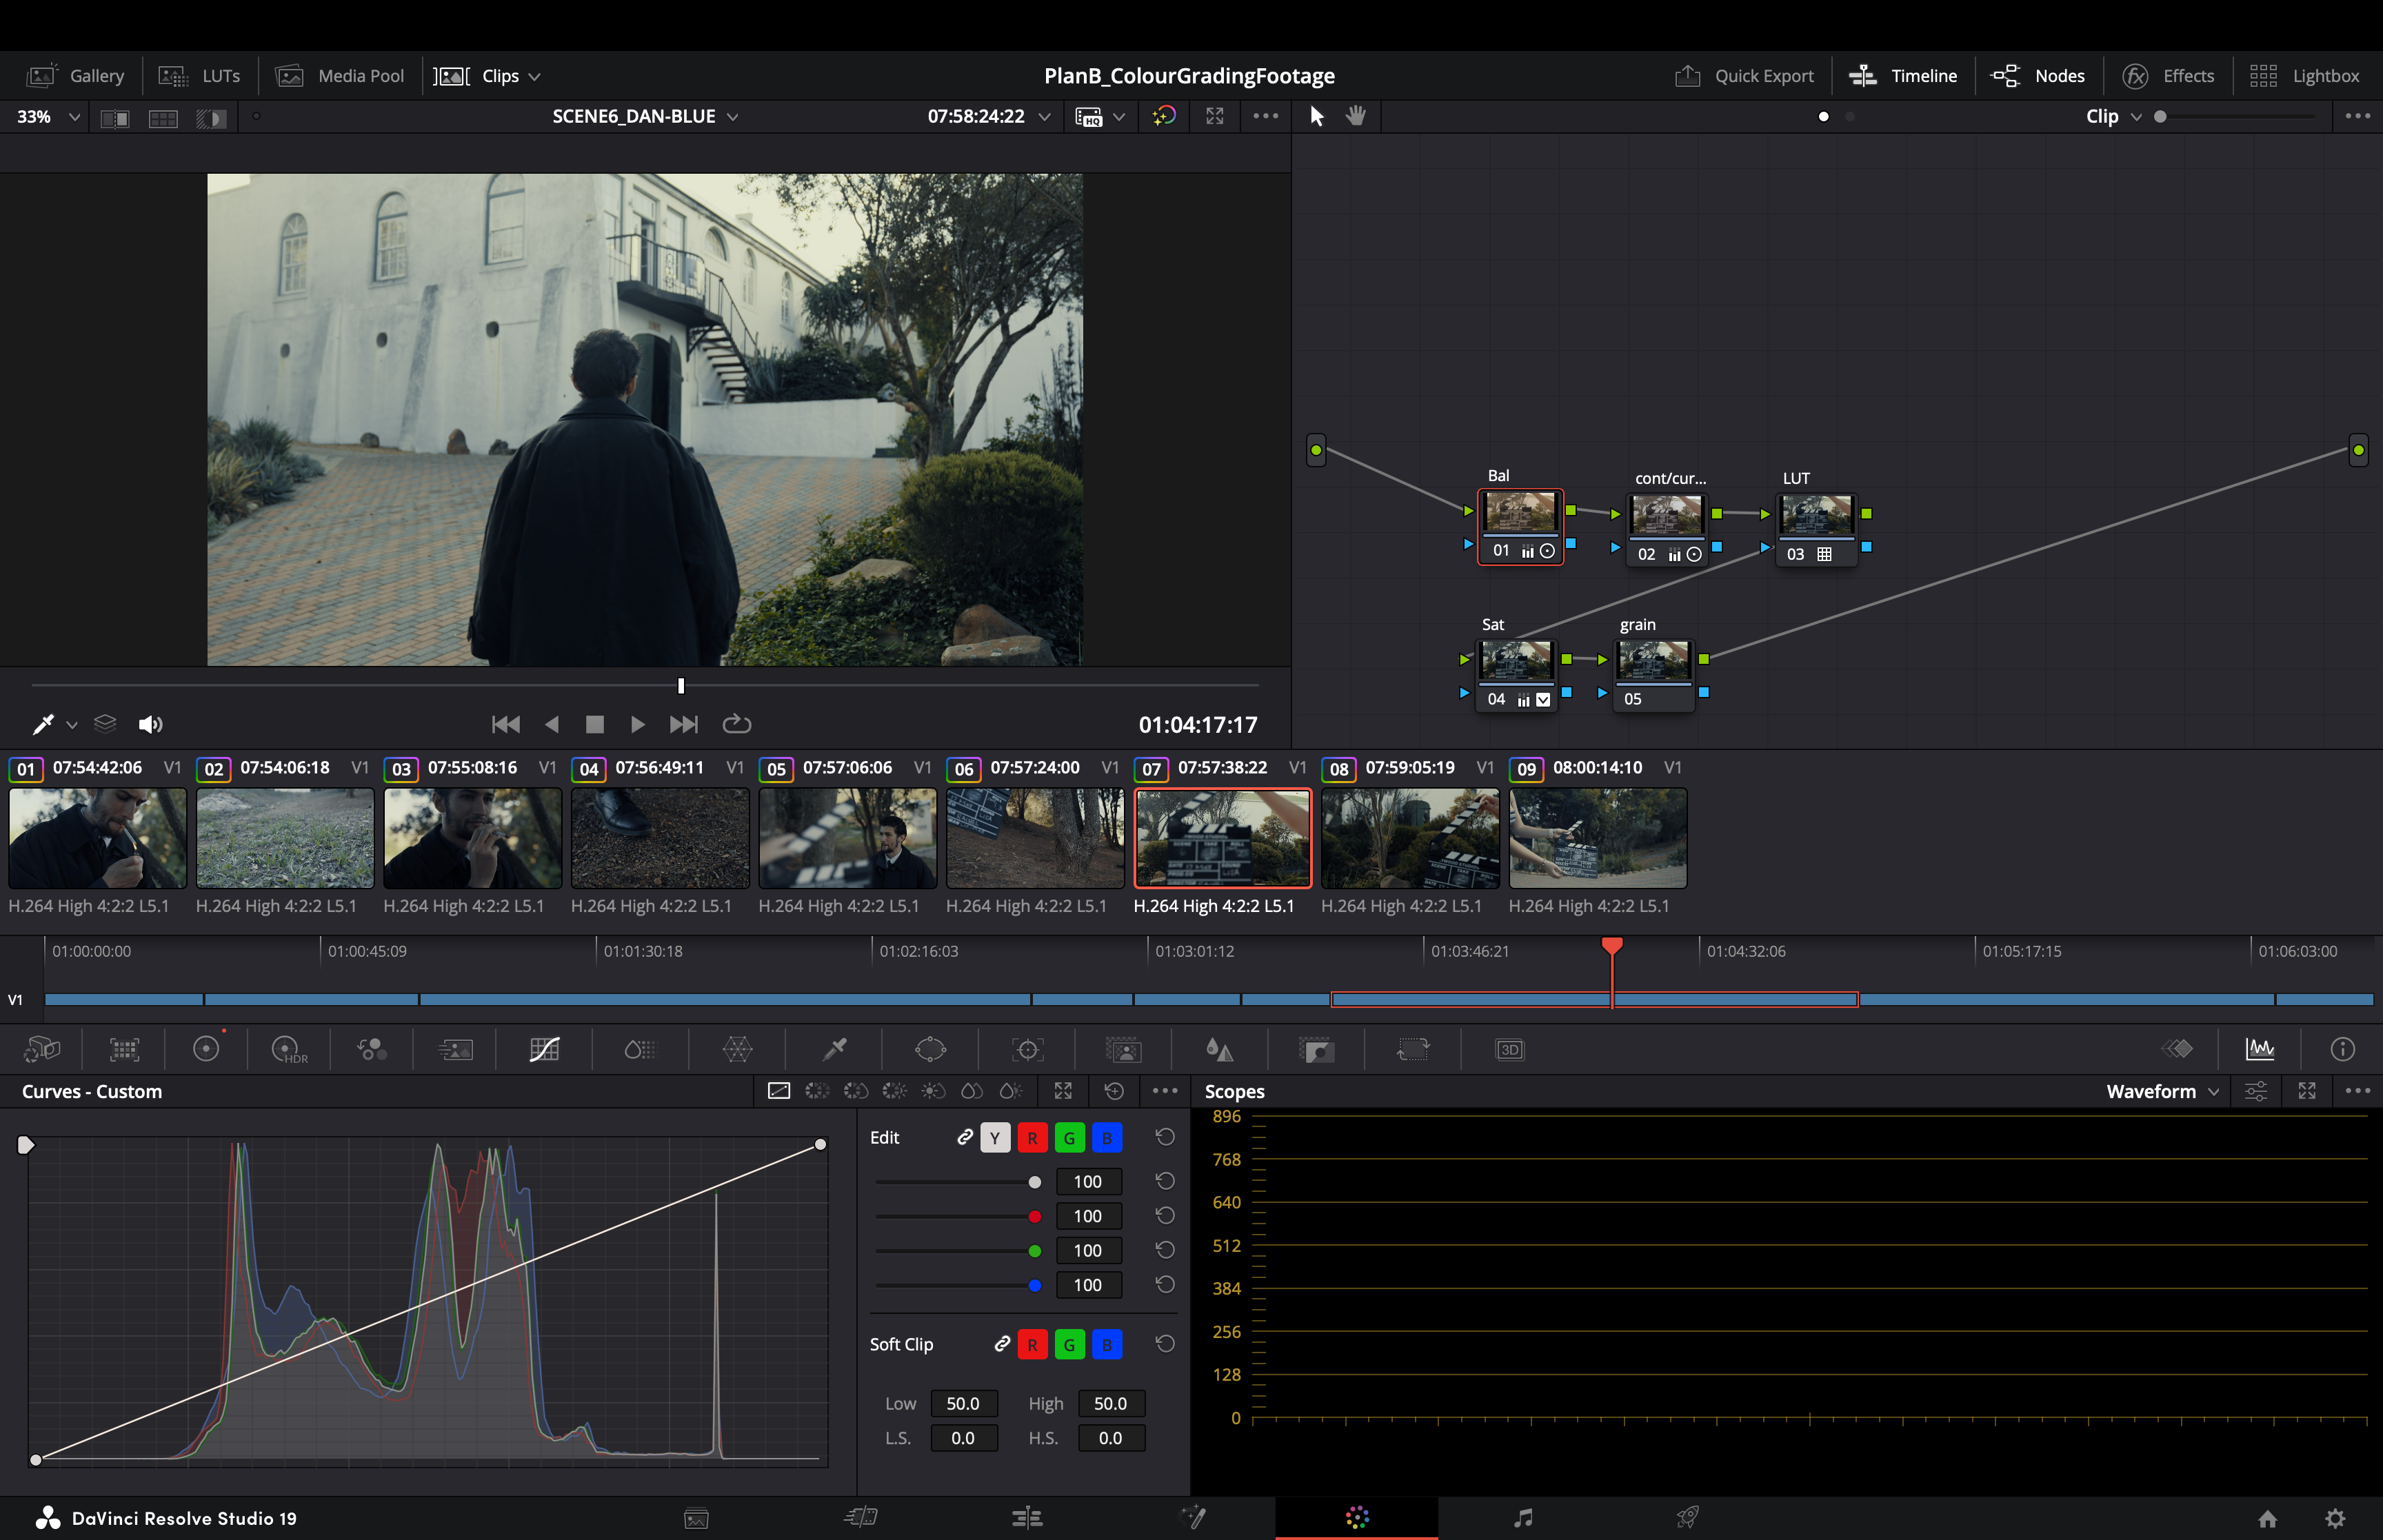Select clip 03 thumbnail in the clip strip
Screen dimensions: 2383x1540
tap(472, 838)
